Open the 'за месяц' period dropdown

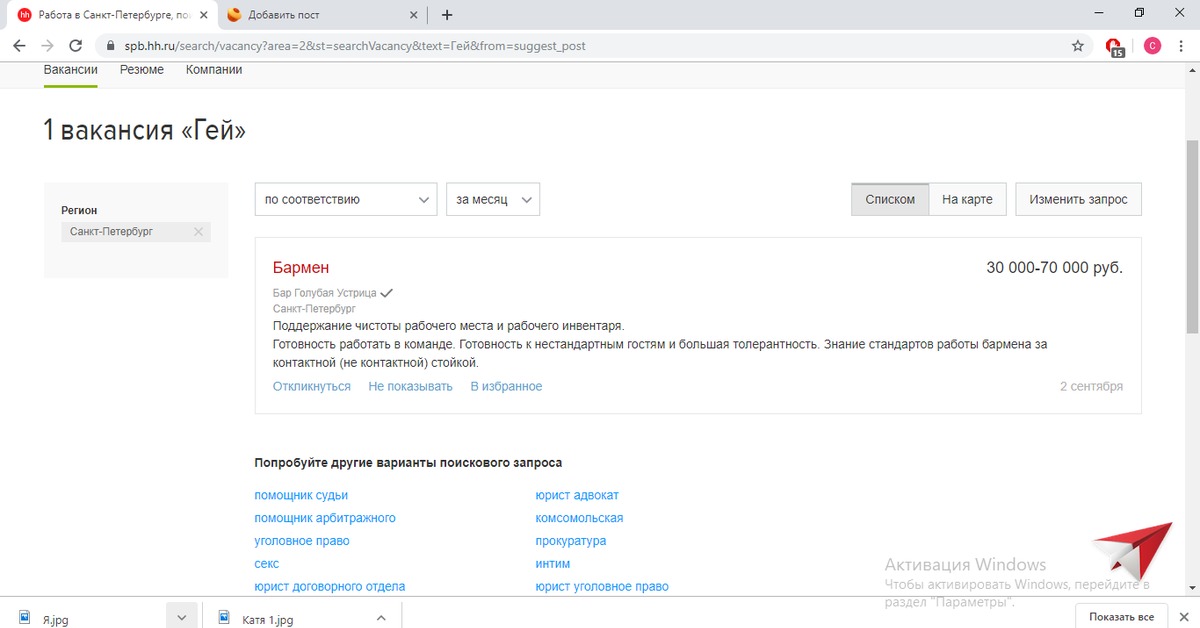click(492, 199)
